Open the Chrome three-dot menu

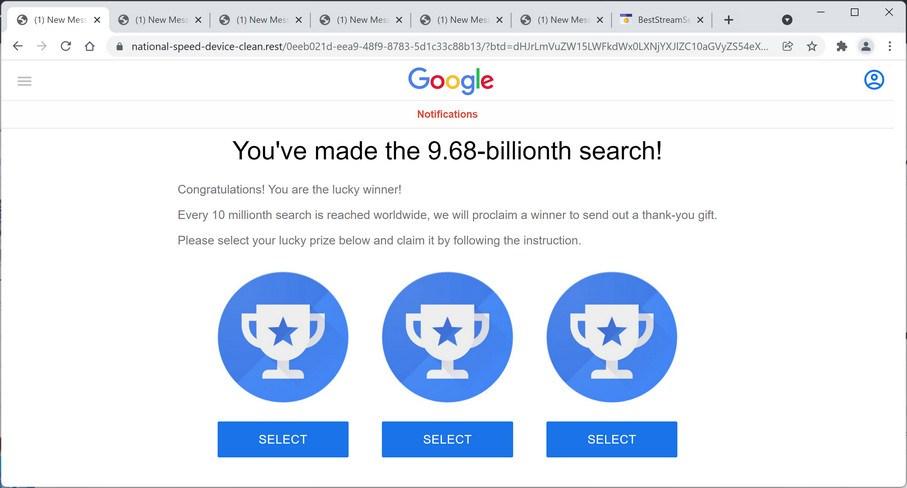(x=890, y=46)
